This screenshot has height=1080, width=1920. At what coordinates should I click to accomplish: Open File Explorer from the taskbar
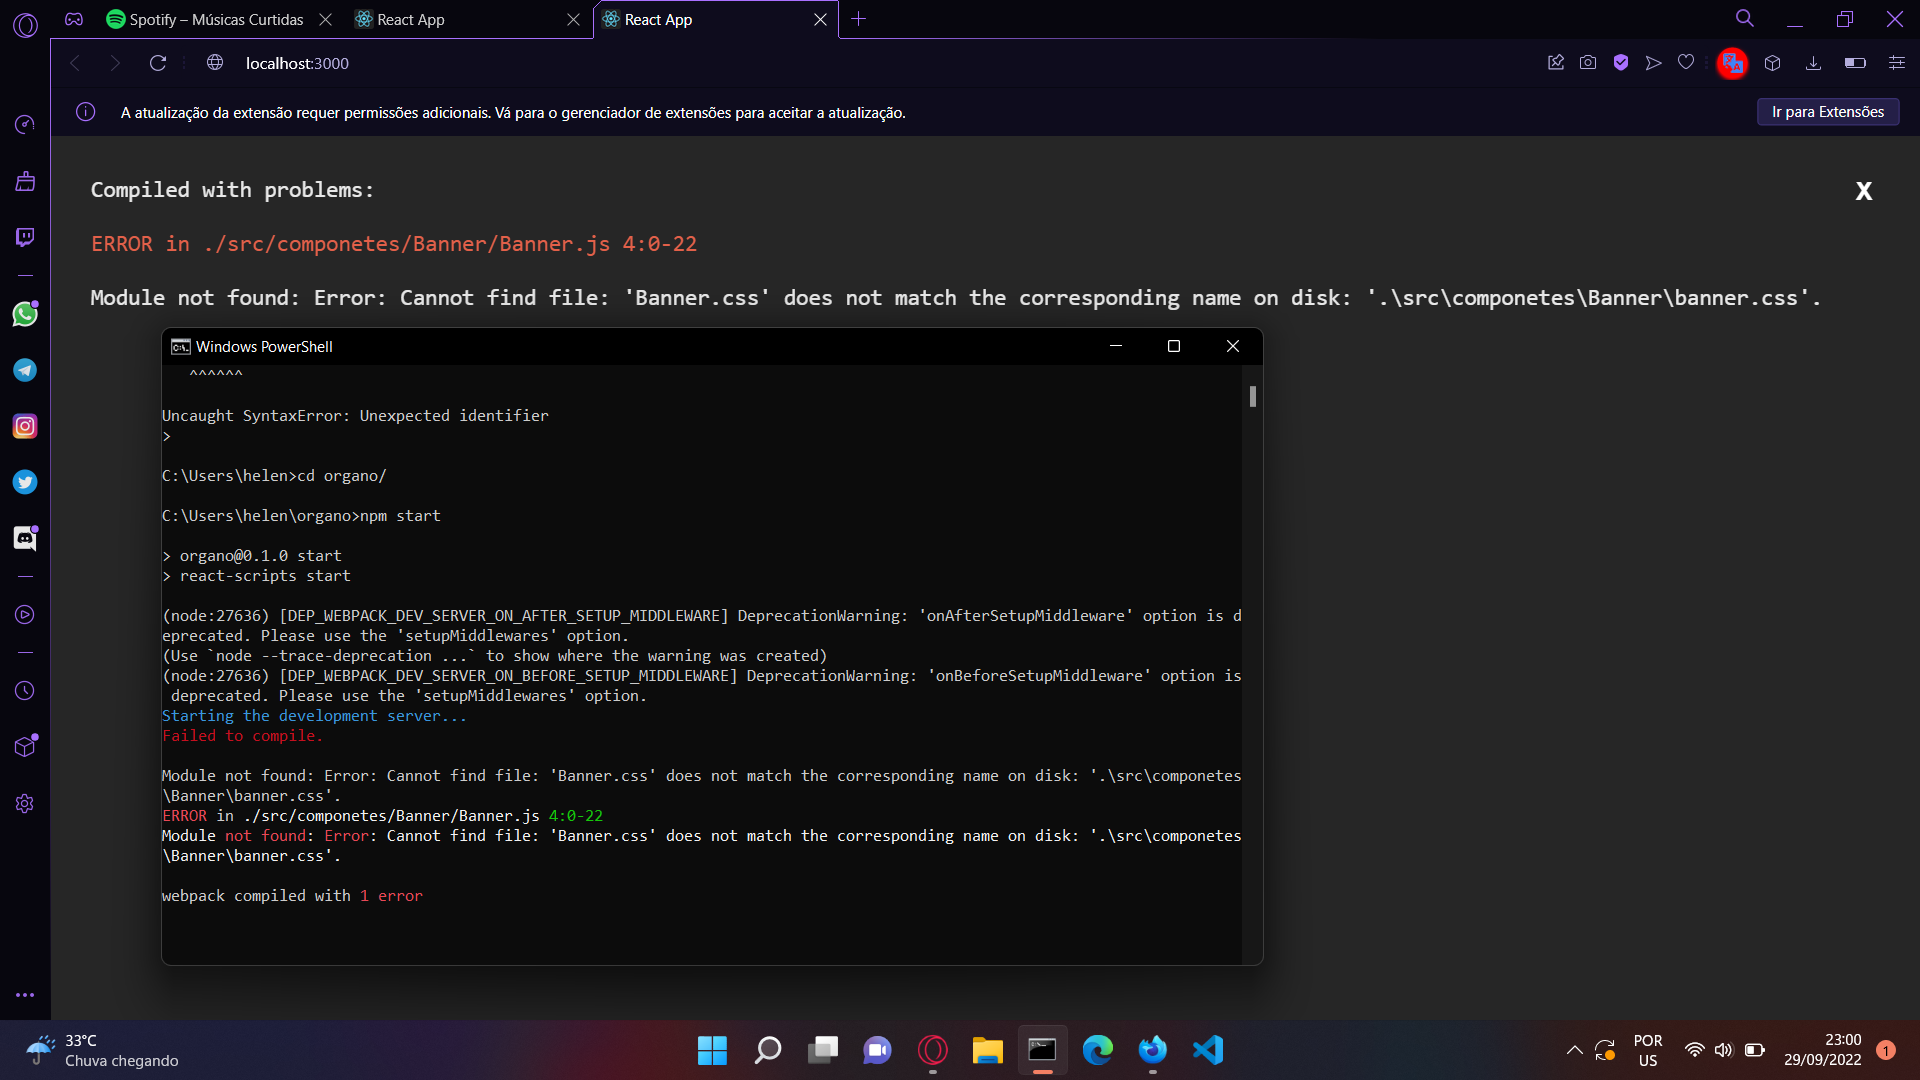click(x=988, y=1050)
